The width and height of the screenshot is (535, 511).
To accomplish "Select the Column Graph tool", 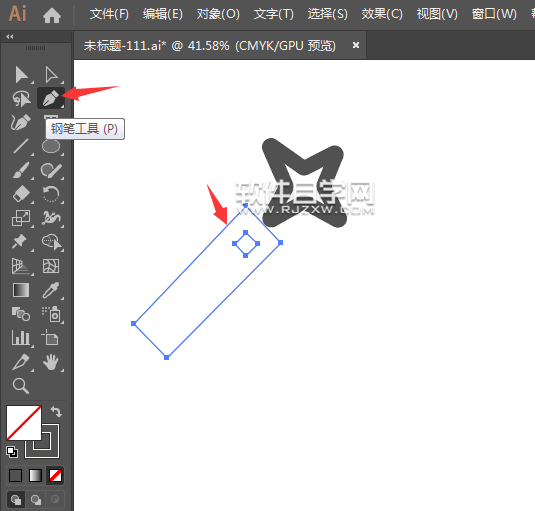I will pyautogui.click(x=21, y=338).
